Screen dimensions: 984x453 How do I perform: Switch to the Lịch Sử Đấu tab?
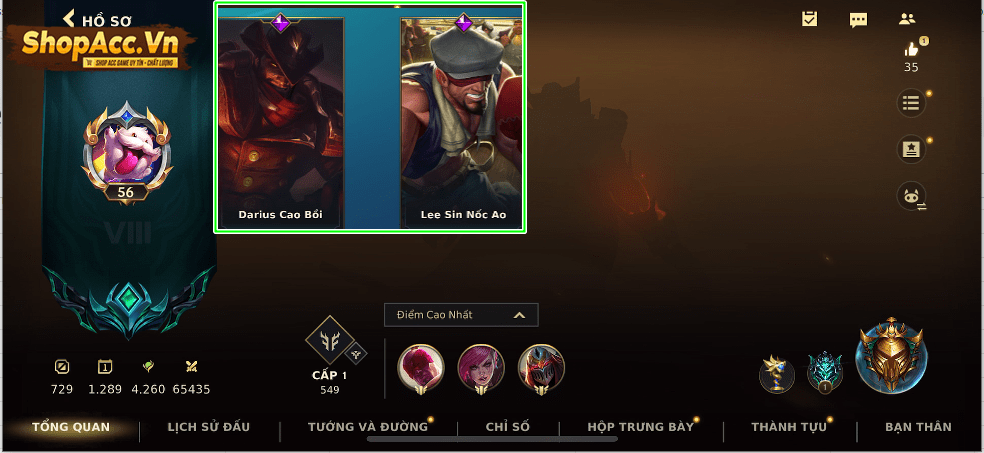209,427
